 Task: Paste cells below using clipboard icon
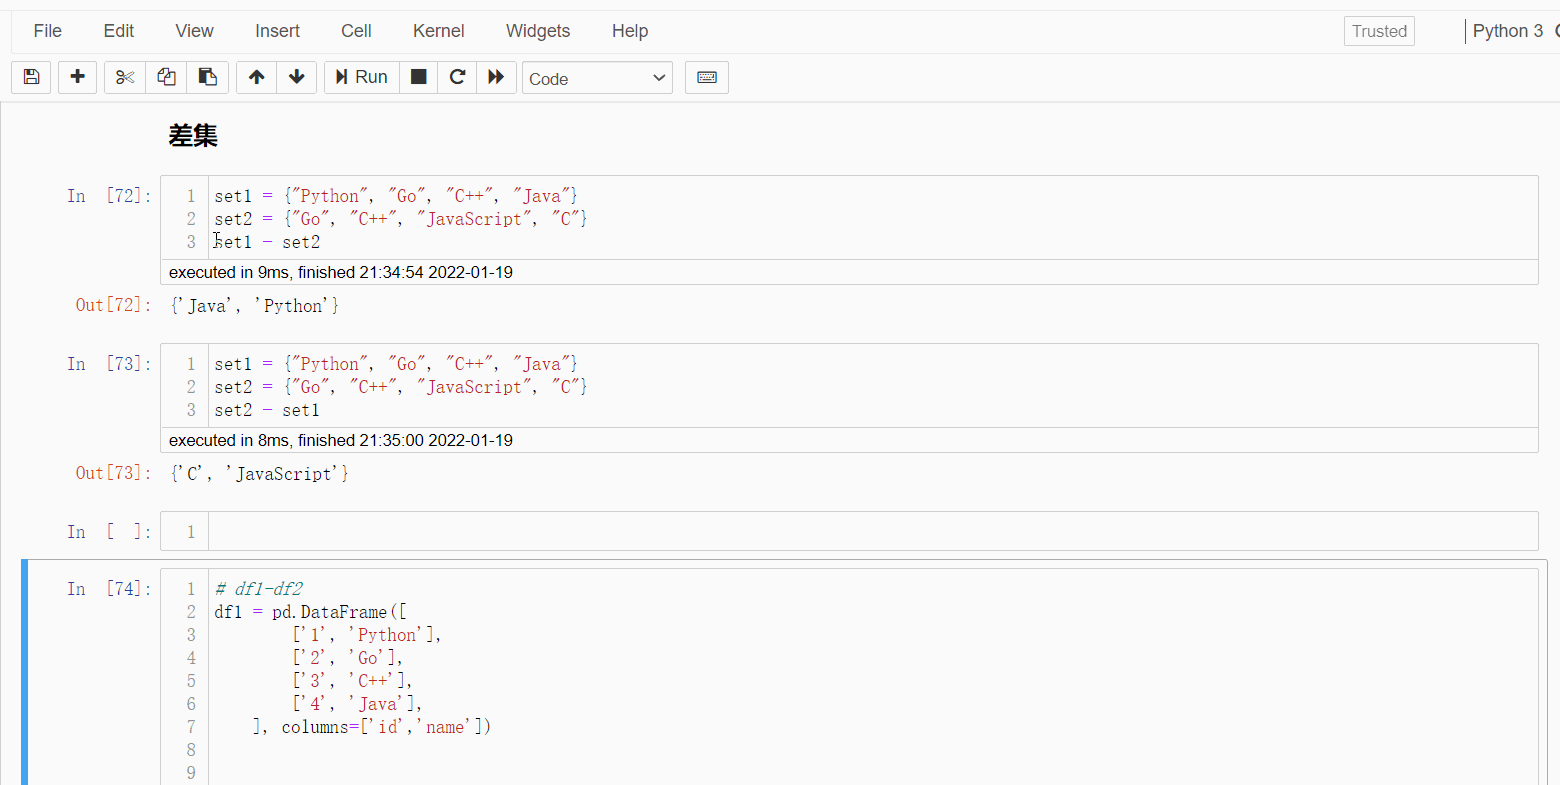(x=208, y=77)
